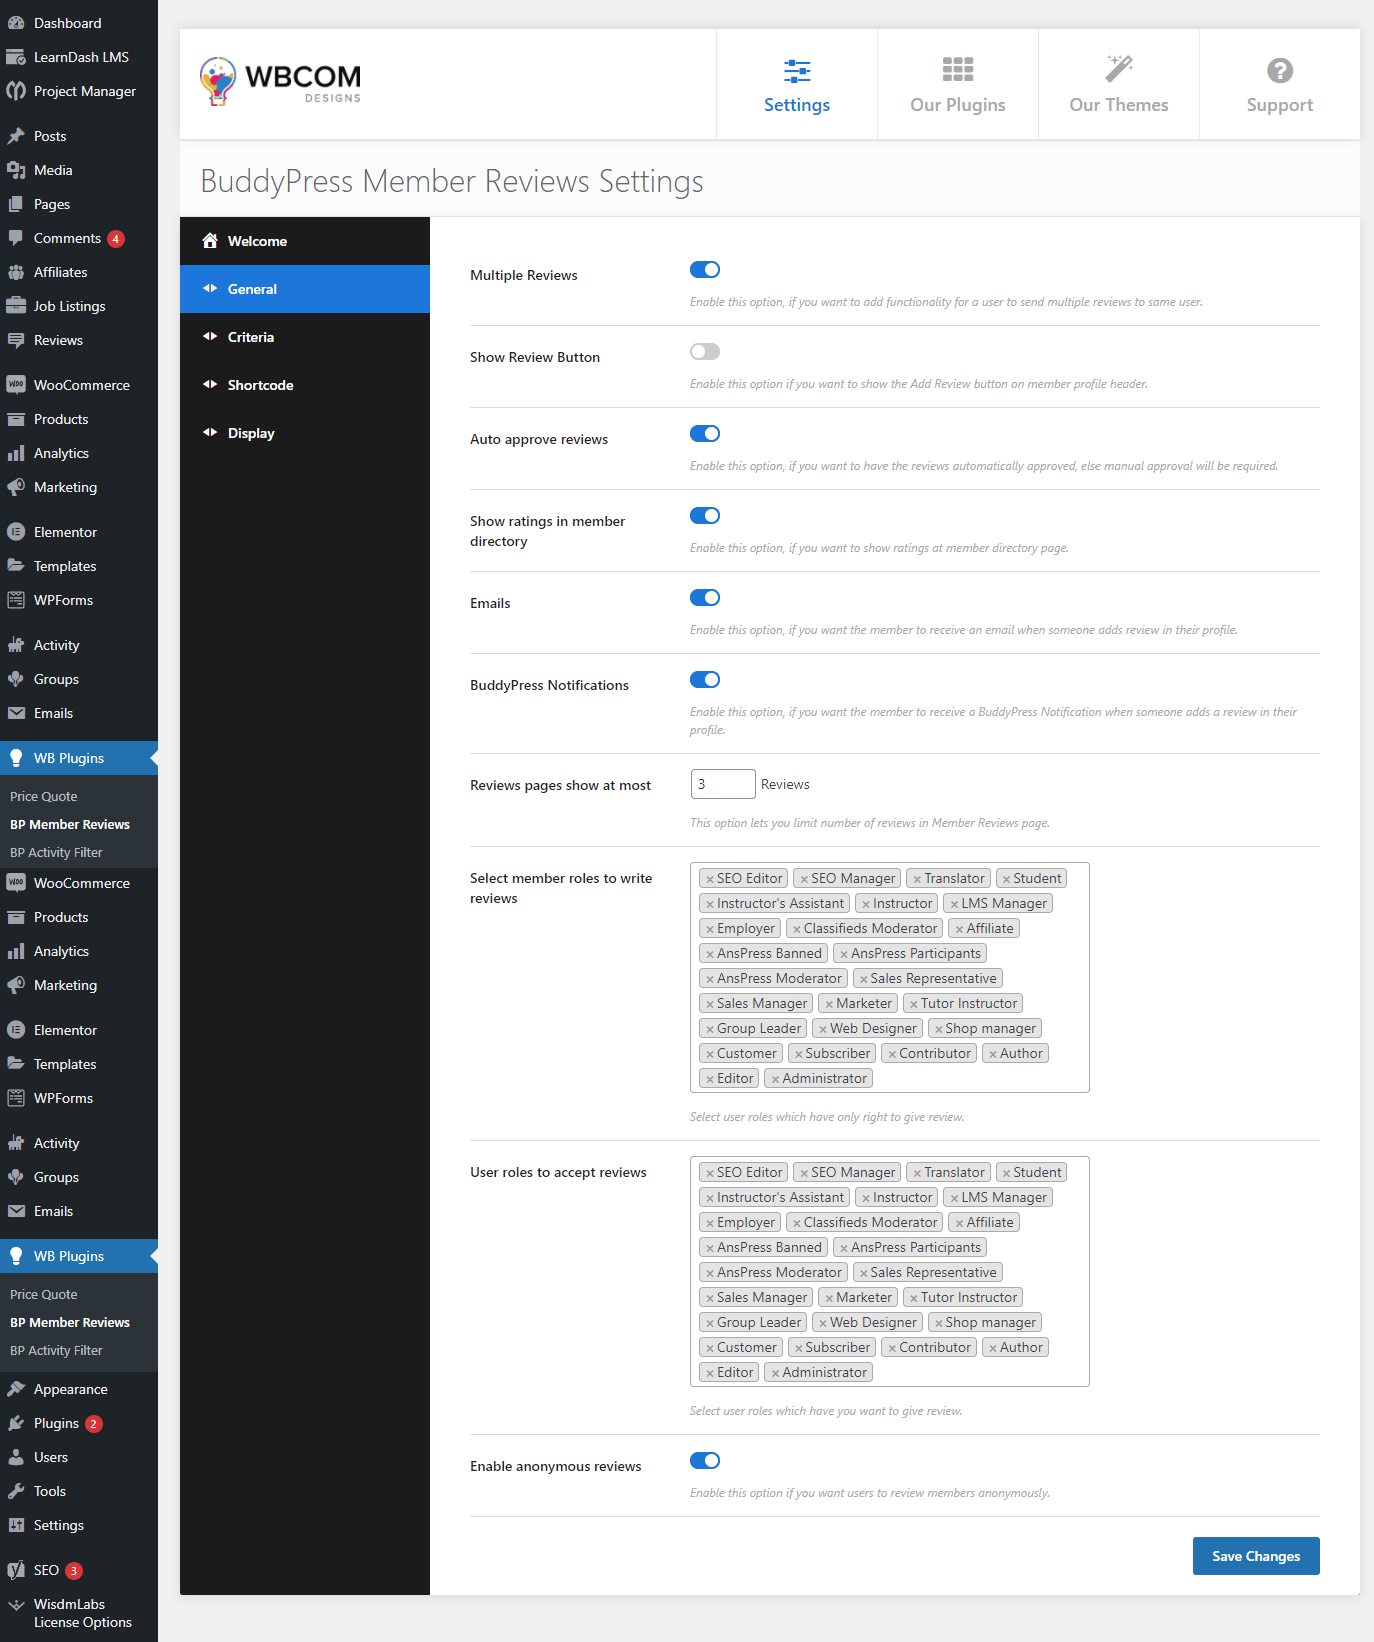Remove Administrator from accept reviews roles
Image resolution: width=1374 pixels, height=1642 pixels.
tap(775, 1373)
